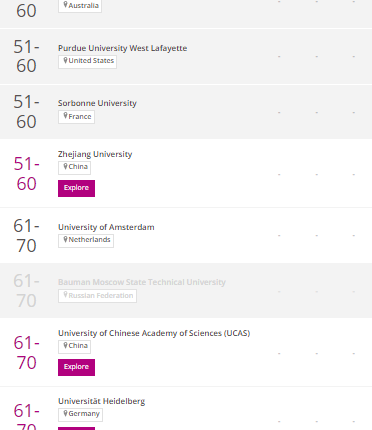The height and width of the screenshot is (430, 372).
Task: Open University of Amsterdam link
Action: (106, 227)
